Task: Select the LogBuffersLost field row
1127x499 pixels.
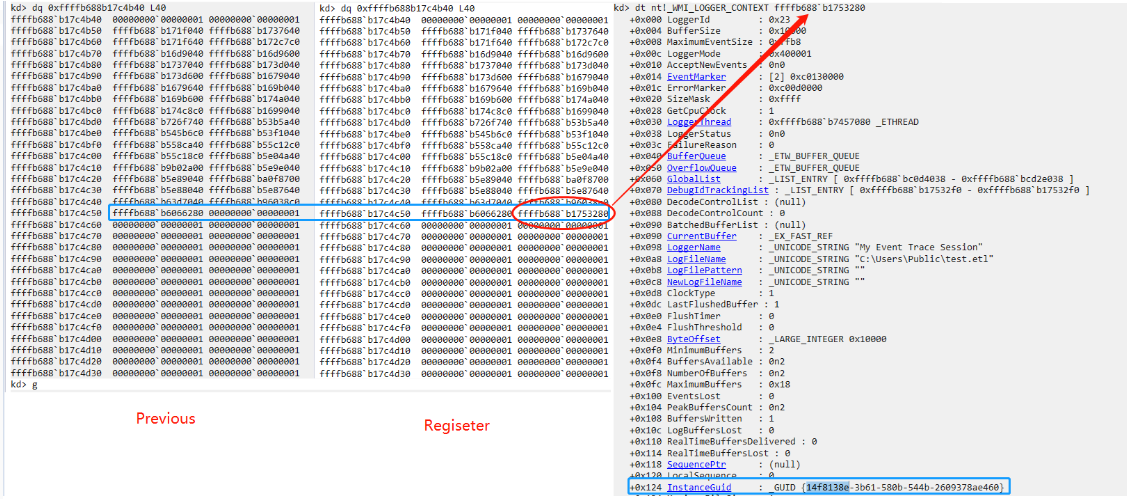Action: click(702, 431)
